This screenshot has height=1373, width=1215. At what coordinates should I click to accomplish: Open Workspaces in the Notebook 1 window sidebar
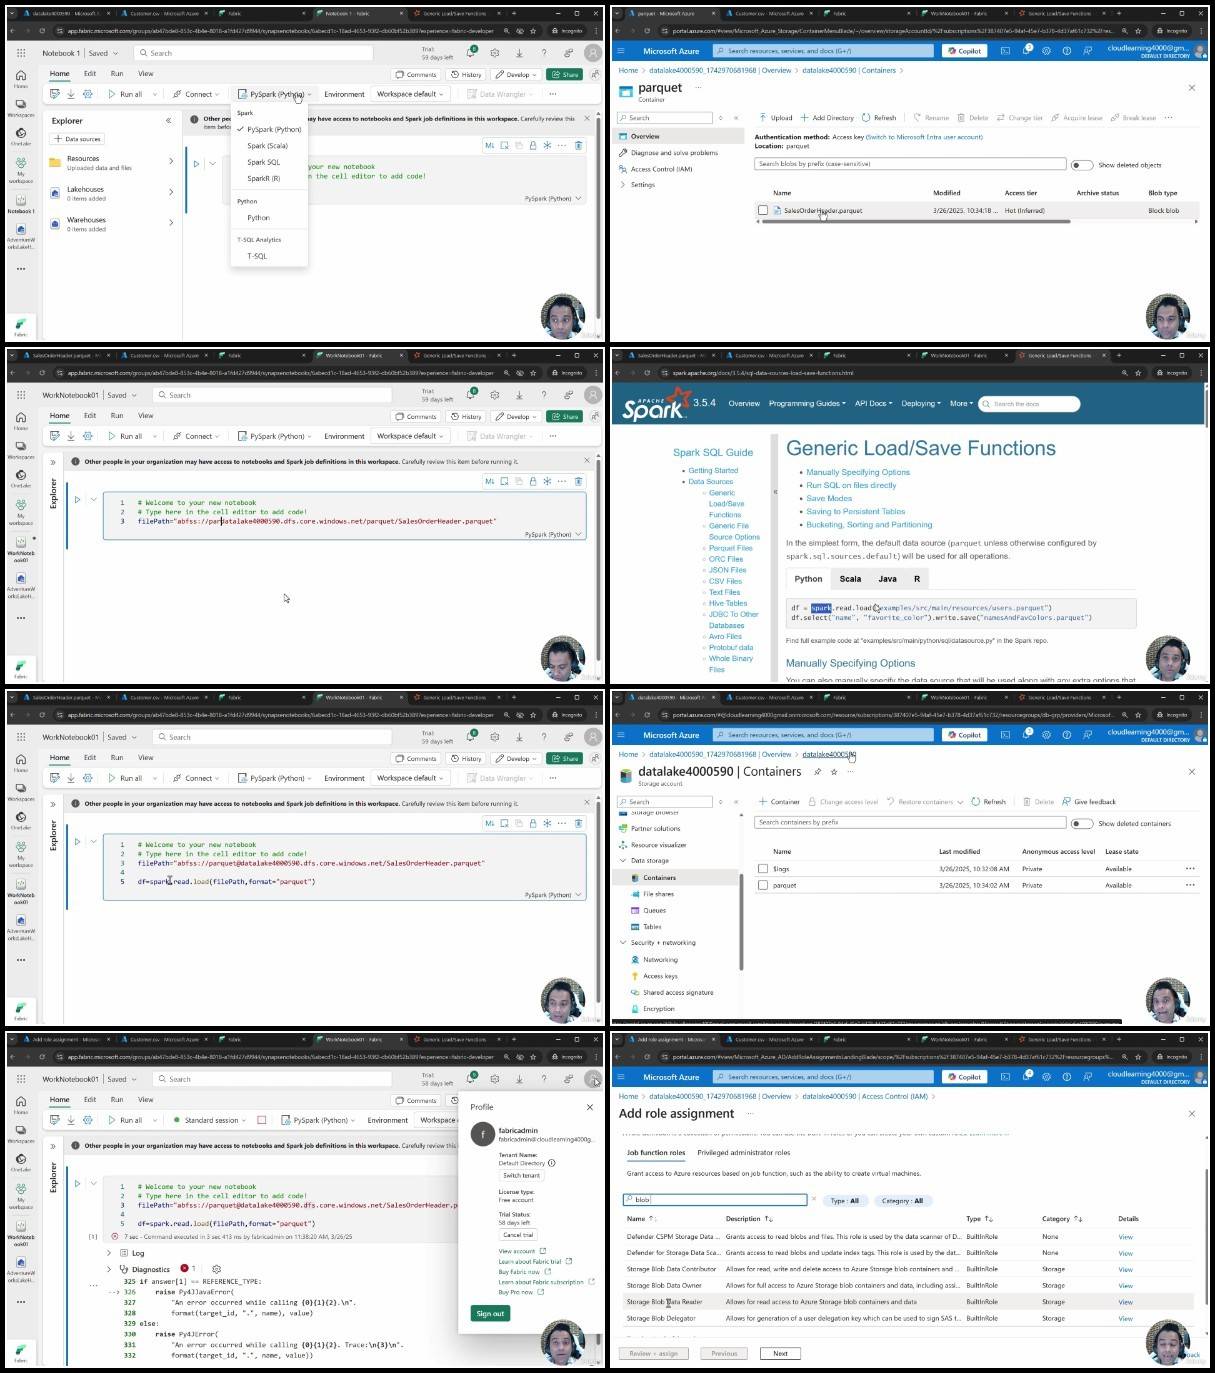pyautogui.click(x=20, y=107)
